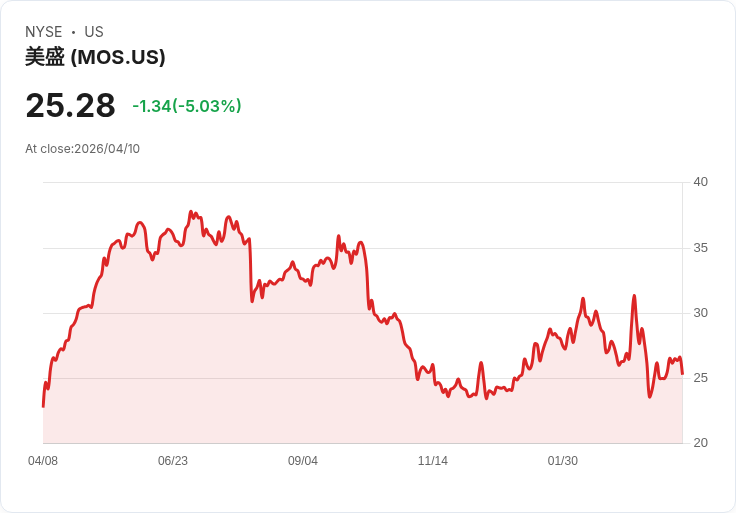736x513 pixels.
Task: Open the 美盛 (MOS.US) stock title
Action: point(95,57)
